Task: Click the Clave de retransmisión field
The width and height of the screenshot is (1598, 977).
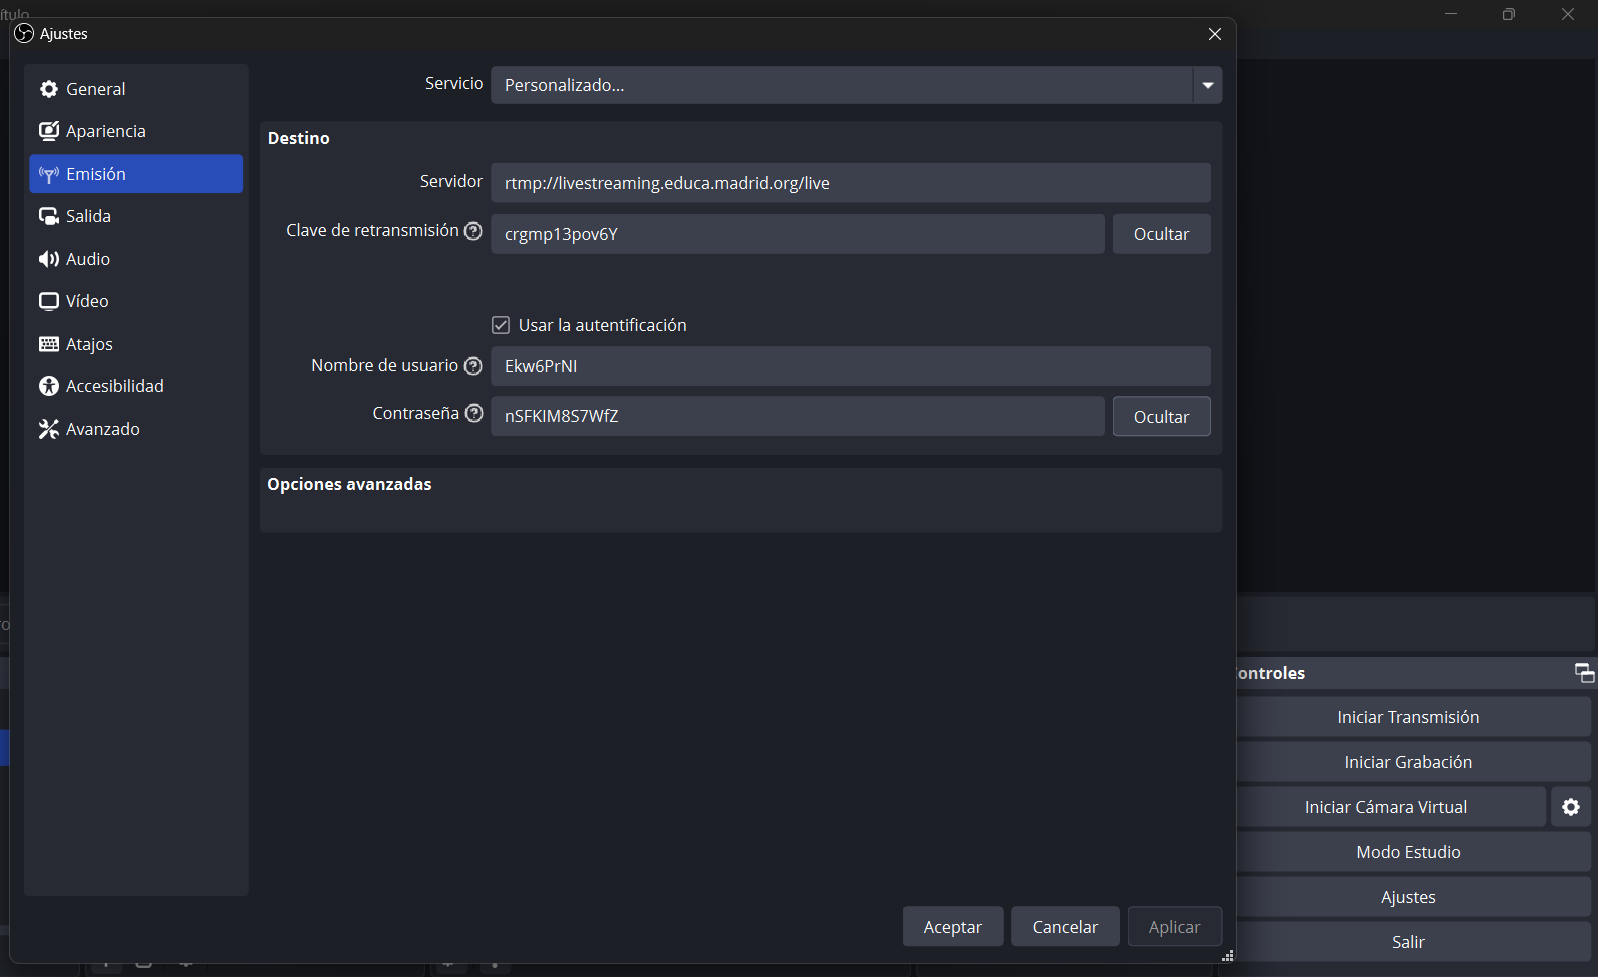Action: [798, 234]
